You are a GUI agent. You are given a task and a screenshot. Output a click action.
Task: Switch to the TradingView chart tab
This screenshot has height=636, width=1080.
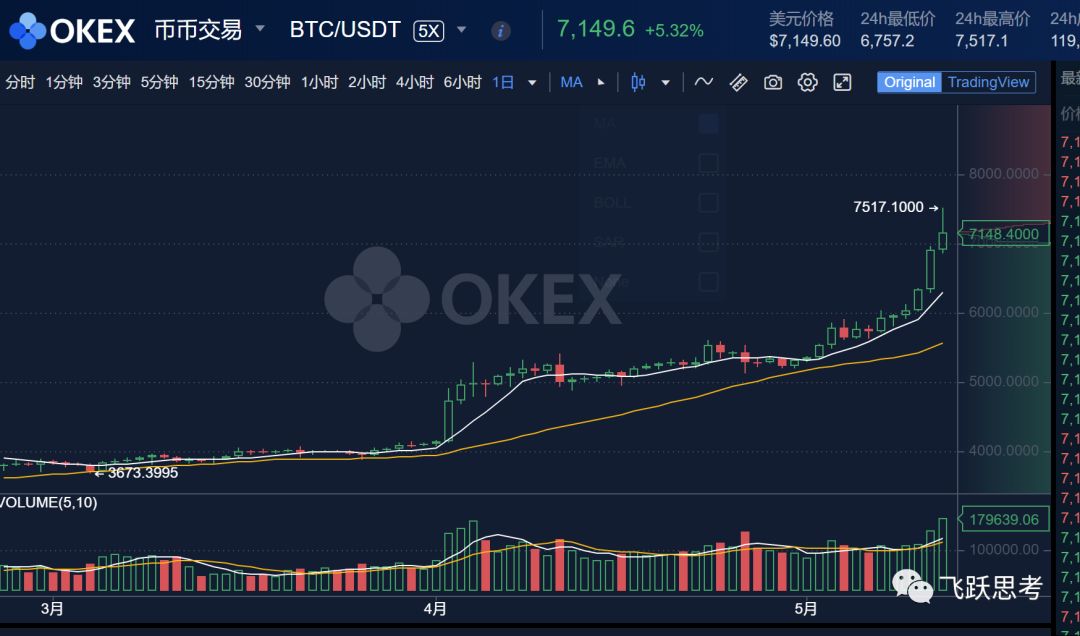click(x=988, y=82)
